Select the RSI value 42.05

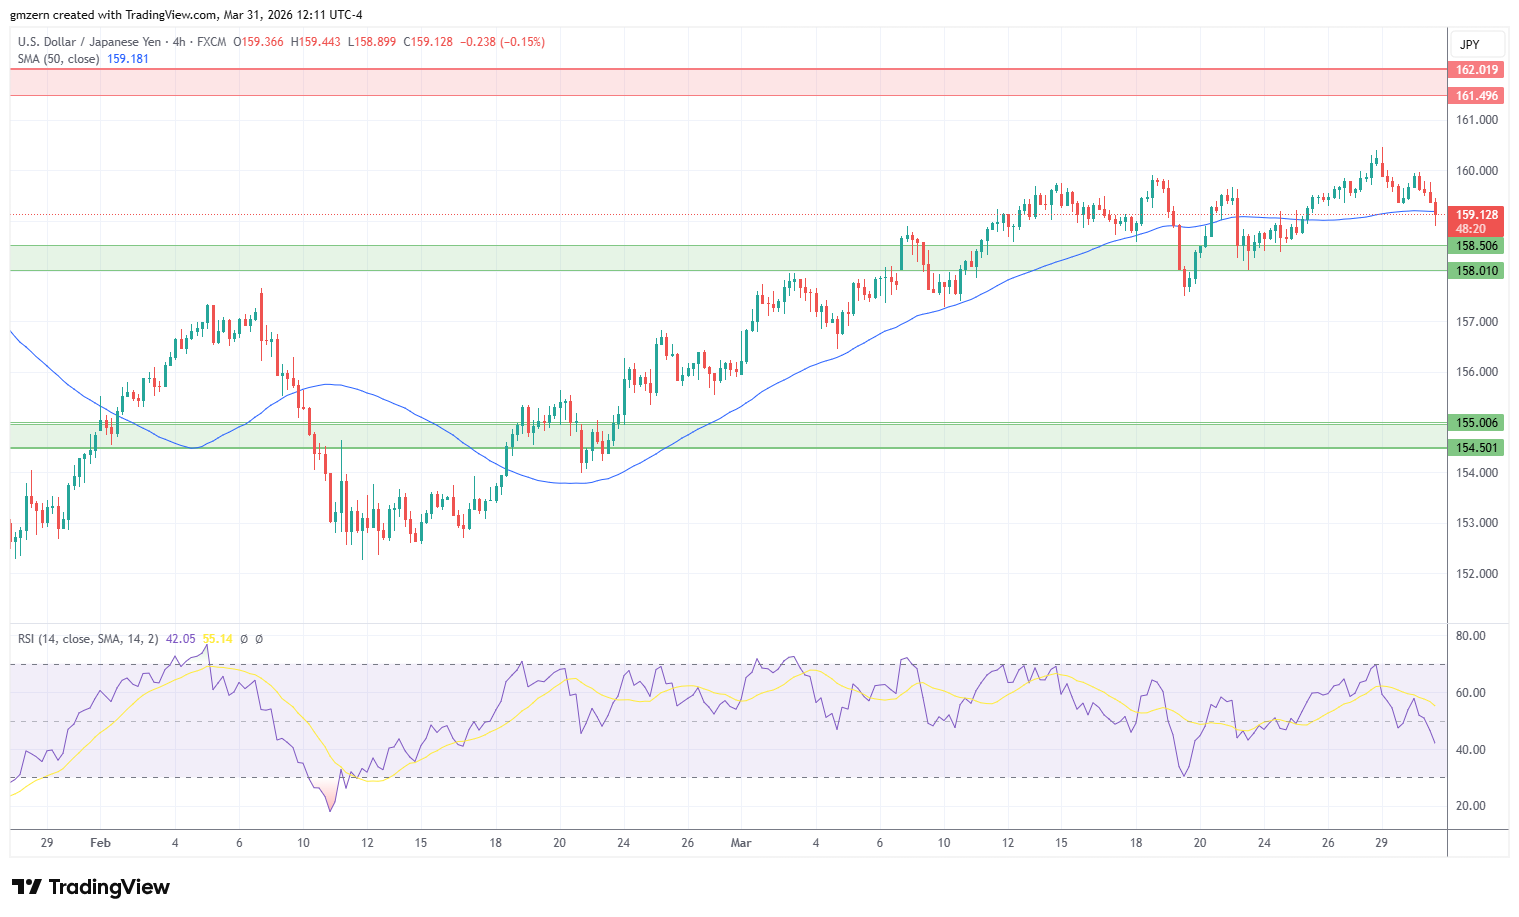pos(180,639)
